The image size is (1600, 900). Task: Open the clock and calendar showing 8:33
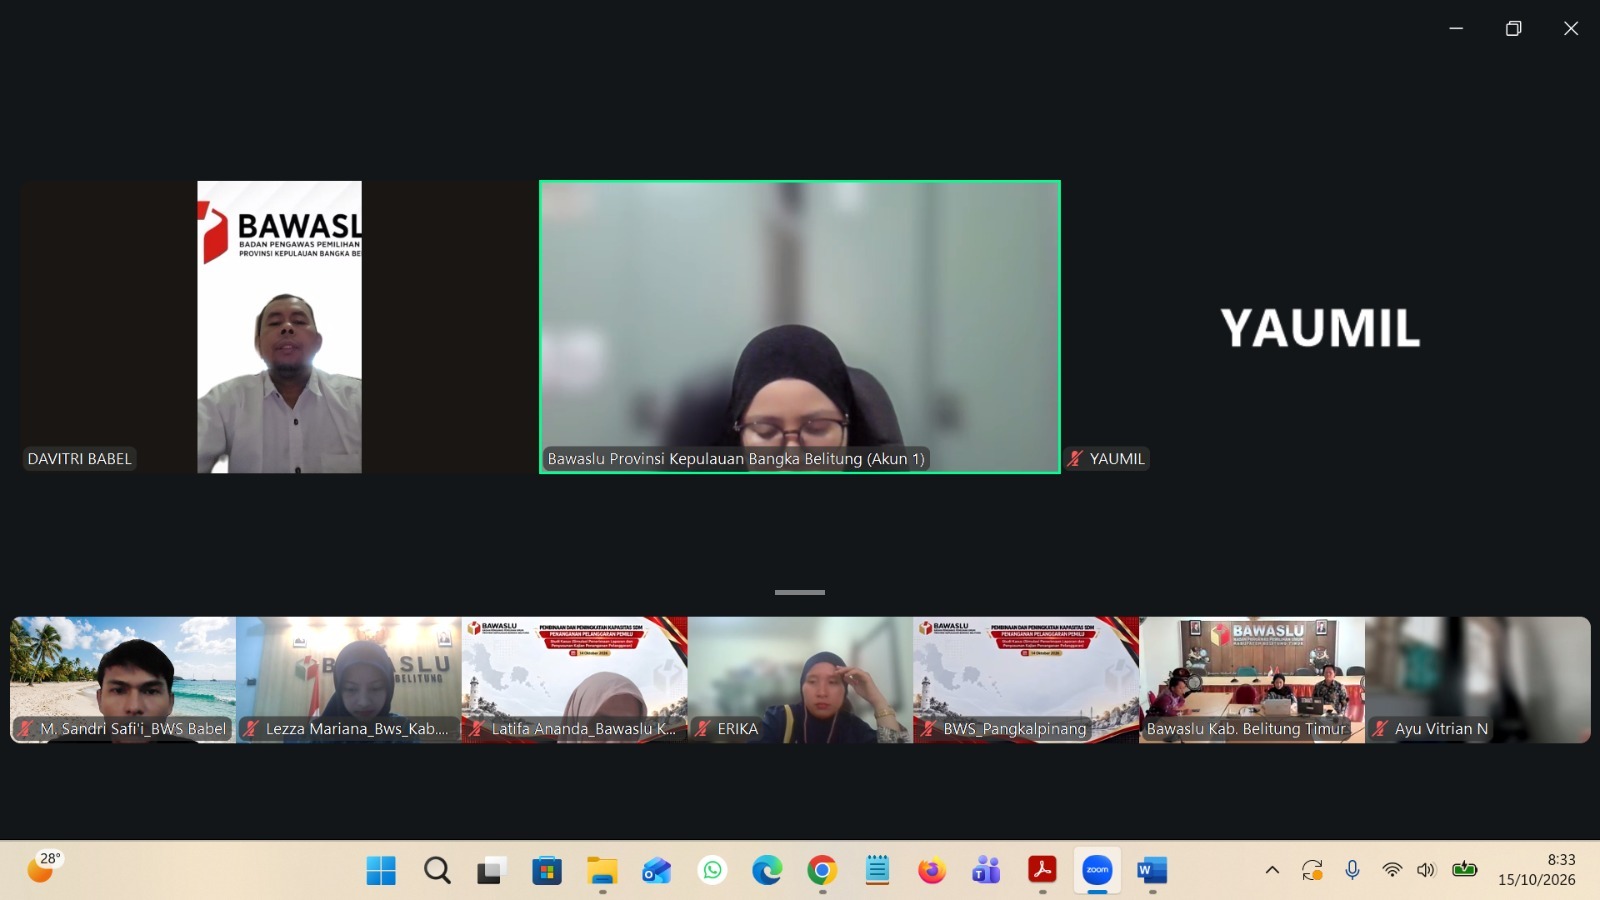tap(1537, 870)
